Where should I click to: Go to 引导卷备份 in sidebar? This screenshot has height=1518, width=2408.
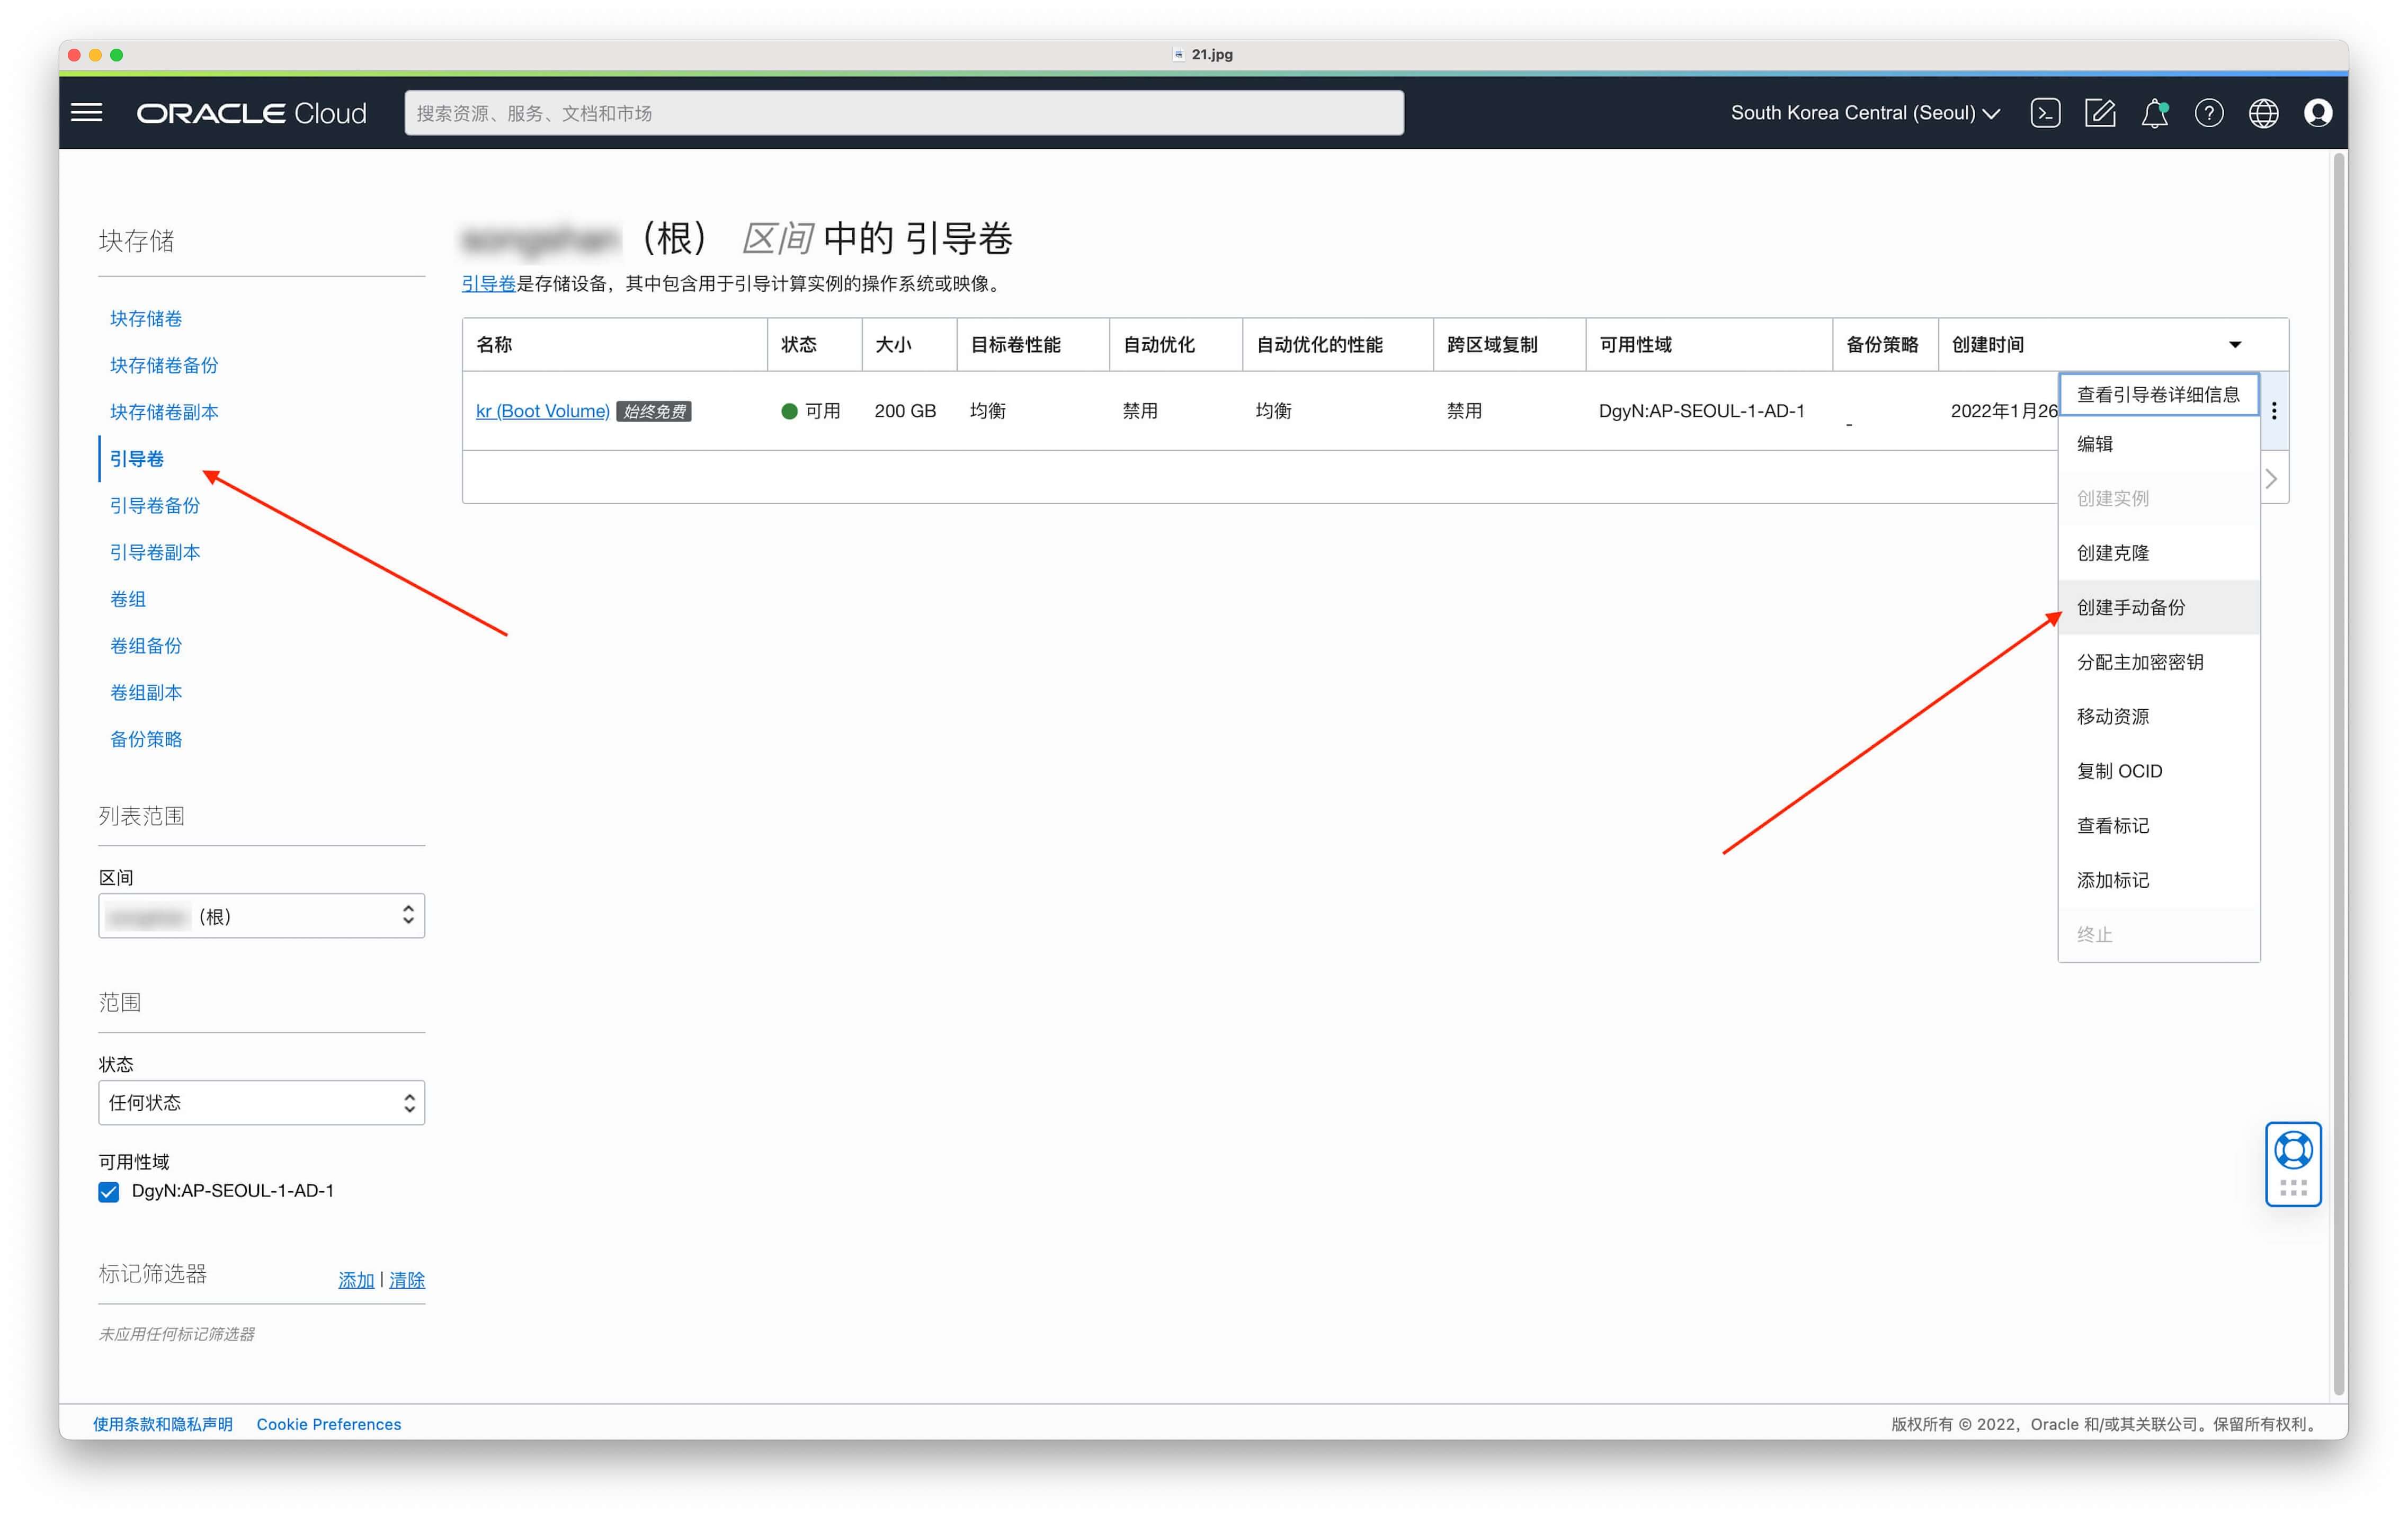pos(155,505)
